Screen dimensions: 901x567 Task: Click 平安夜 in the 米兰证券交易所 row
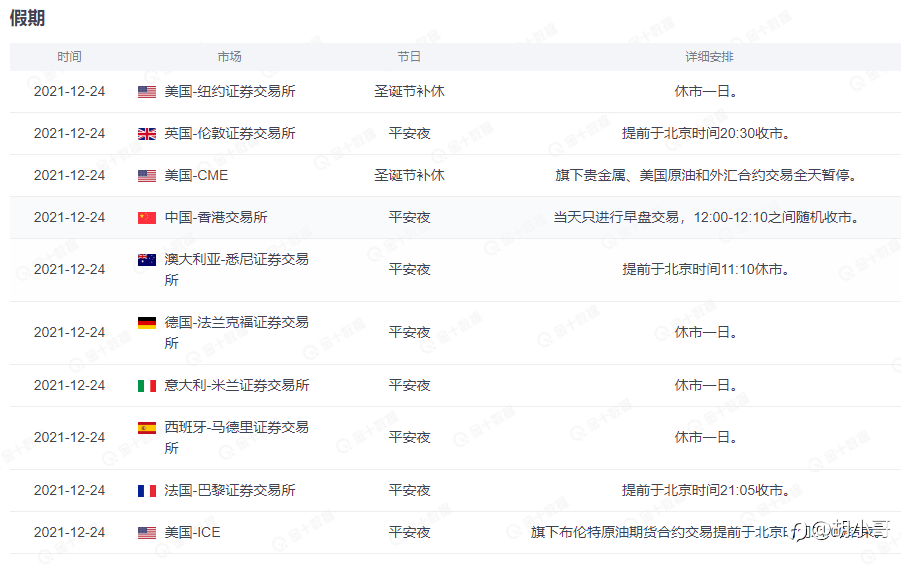click(409, 385)
